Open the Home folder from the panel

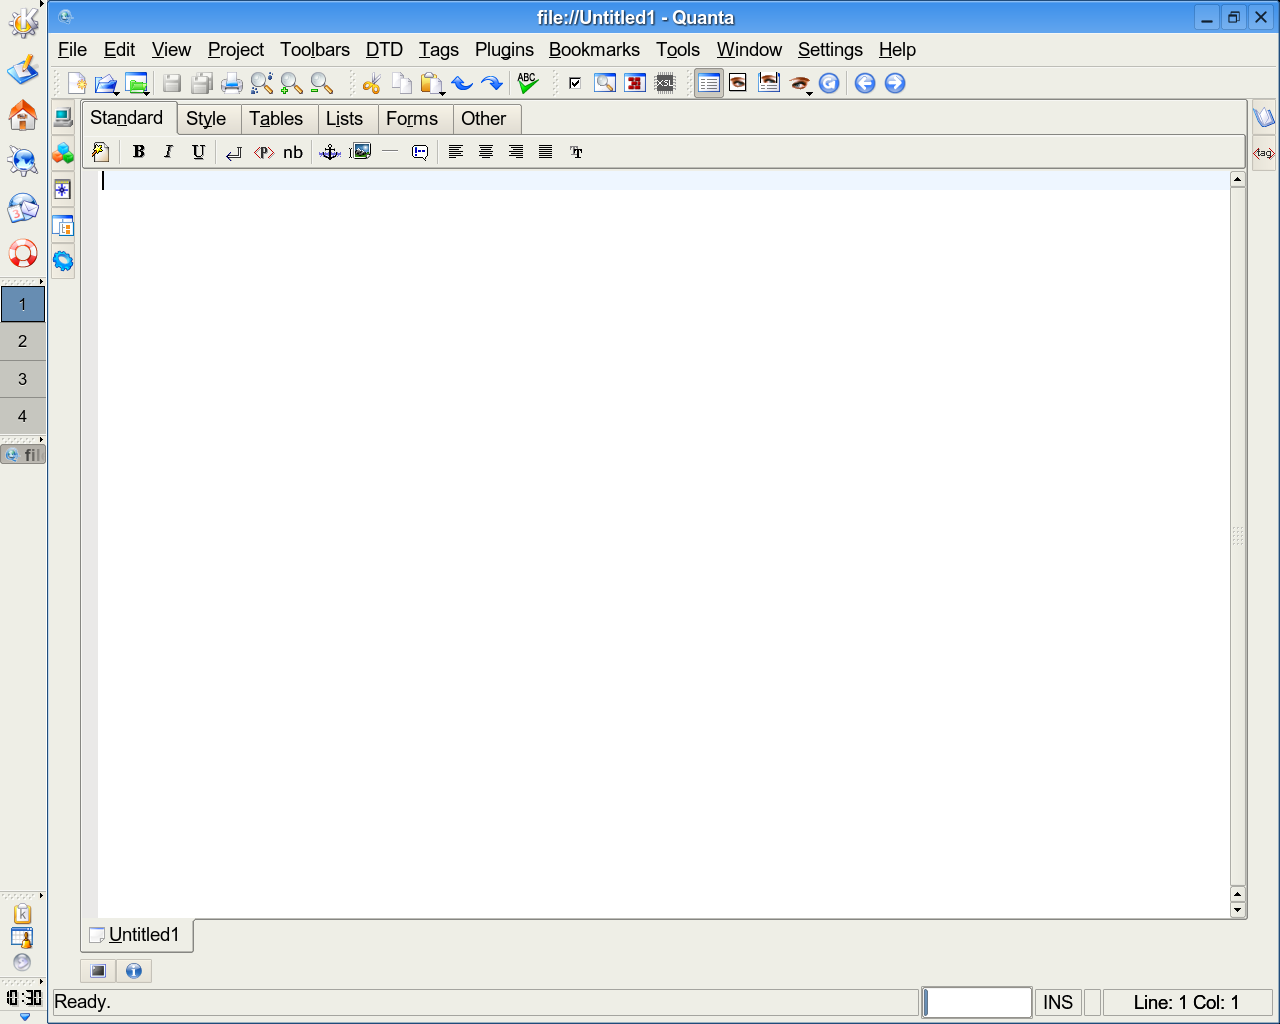23,116
